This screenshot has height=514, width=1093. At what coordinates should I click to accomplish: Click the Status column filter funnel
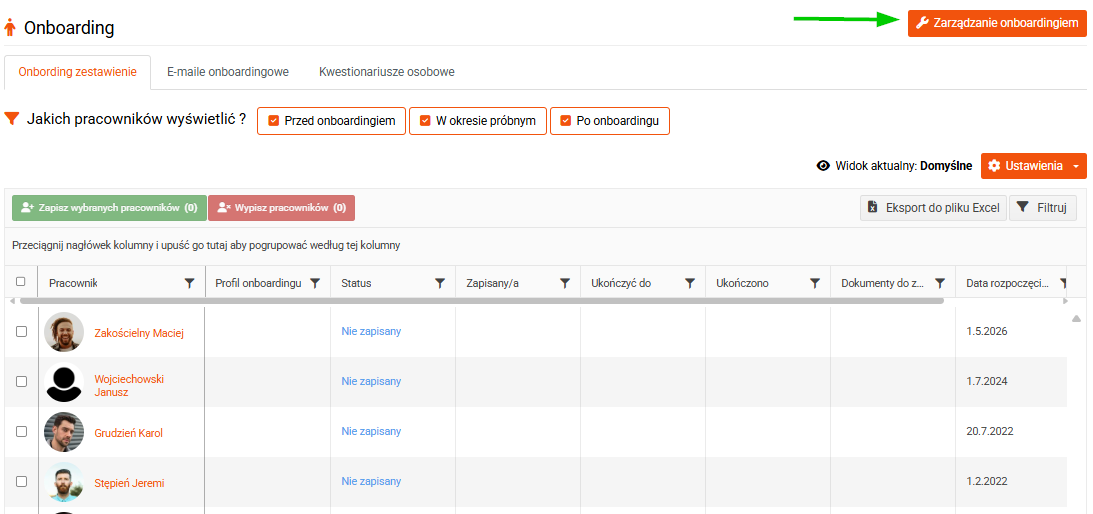tap(440, 283)
